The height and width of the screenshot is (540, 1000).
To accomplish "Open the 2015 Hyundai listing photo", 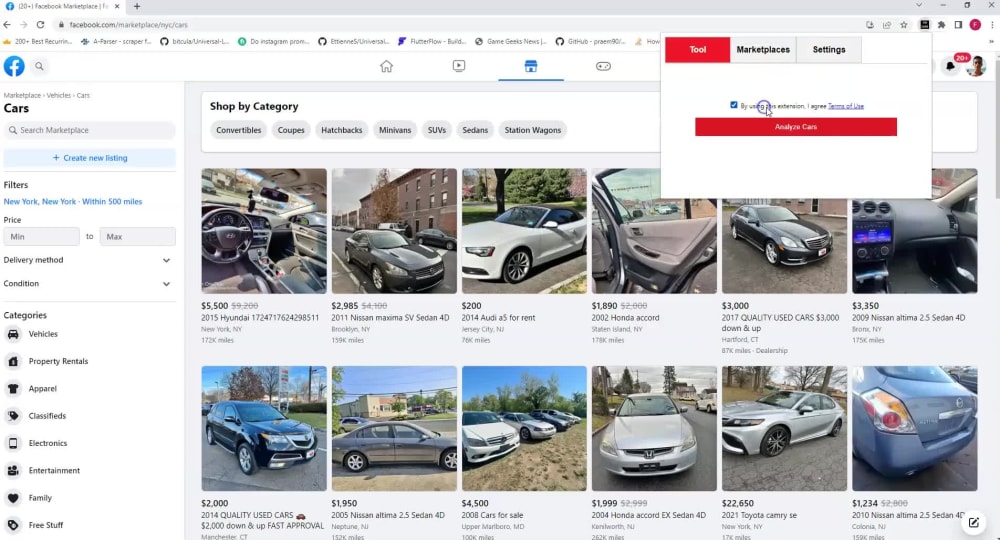I will [264, 231].
